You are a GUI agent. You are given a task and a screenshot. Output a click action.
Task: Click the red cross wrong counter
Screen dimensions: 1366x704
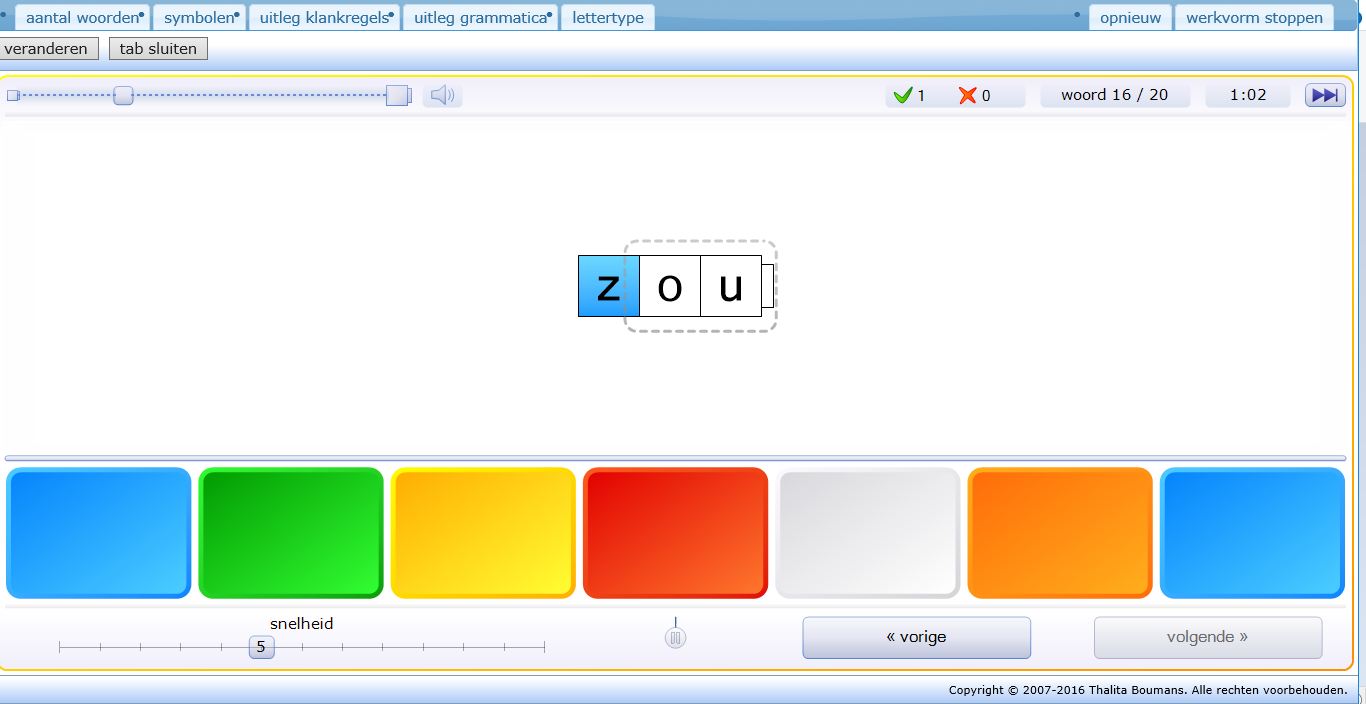(974, 96)
